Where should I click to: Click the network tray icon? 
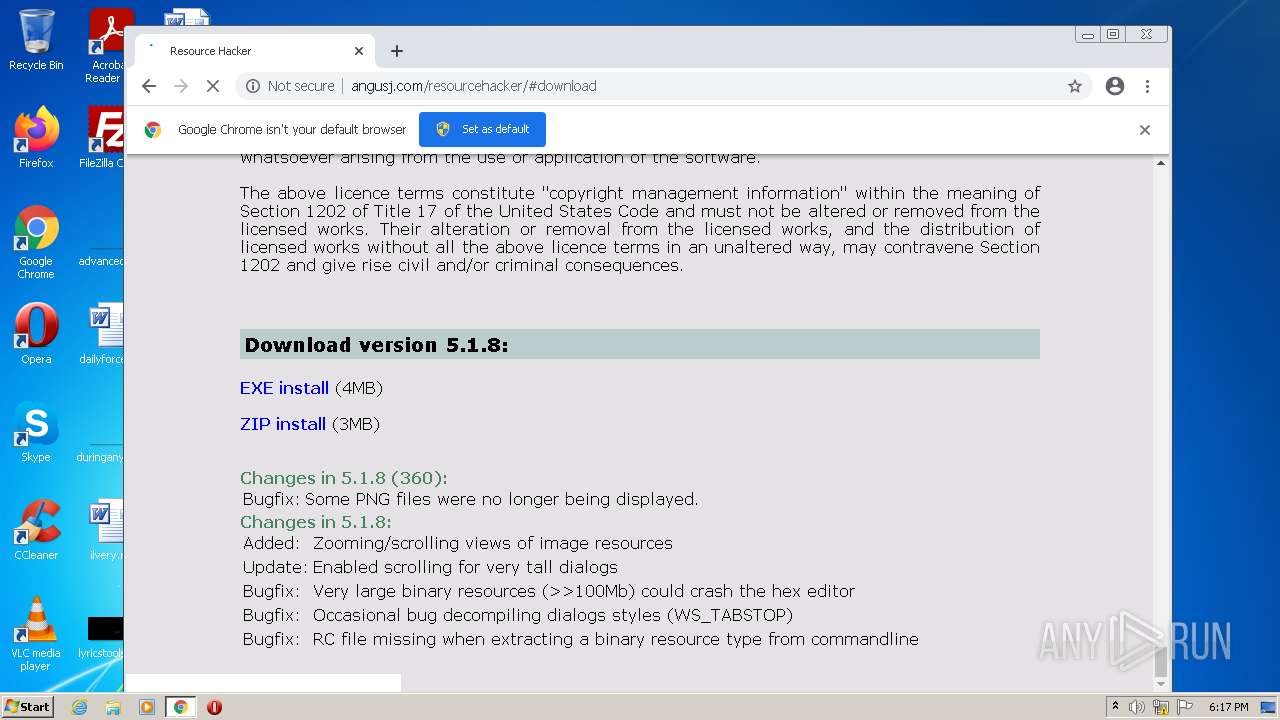click(1161, 707)
